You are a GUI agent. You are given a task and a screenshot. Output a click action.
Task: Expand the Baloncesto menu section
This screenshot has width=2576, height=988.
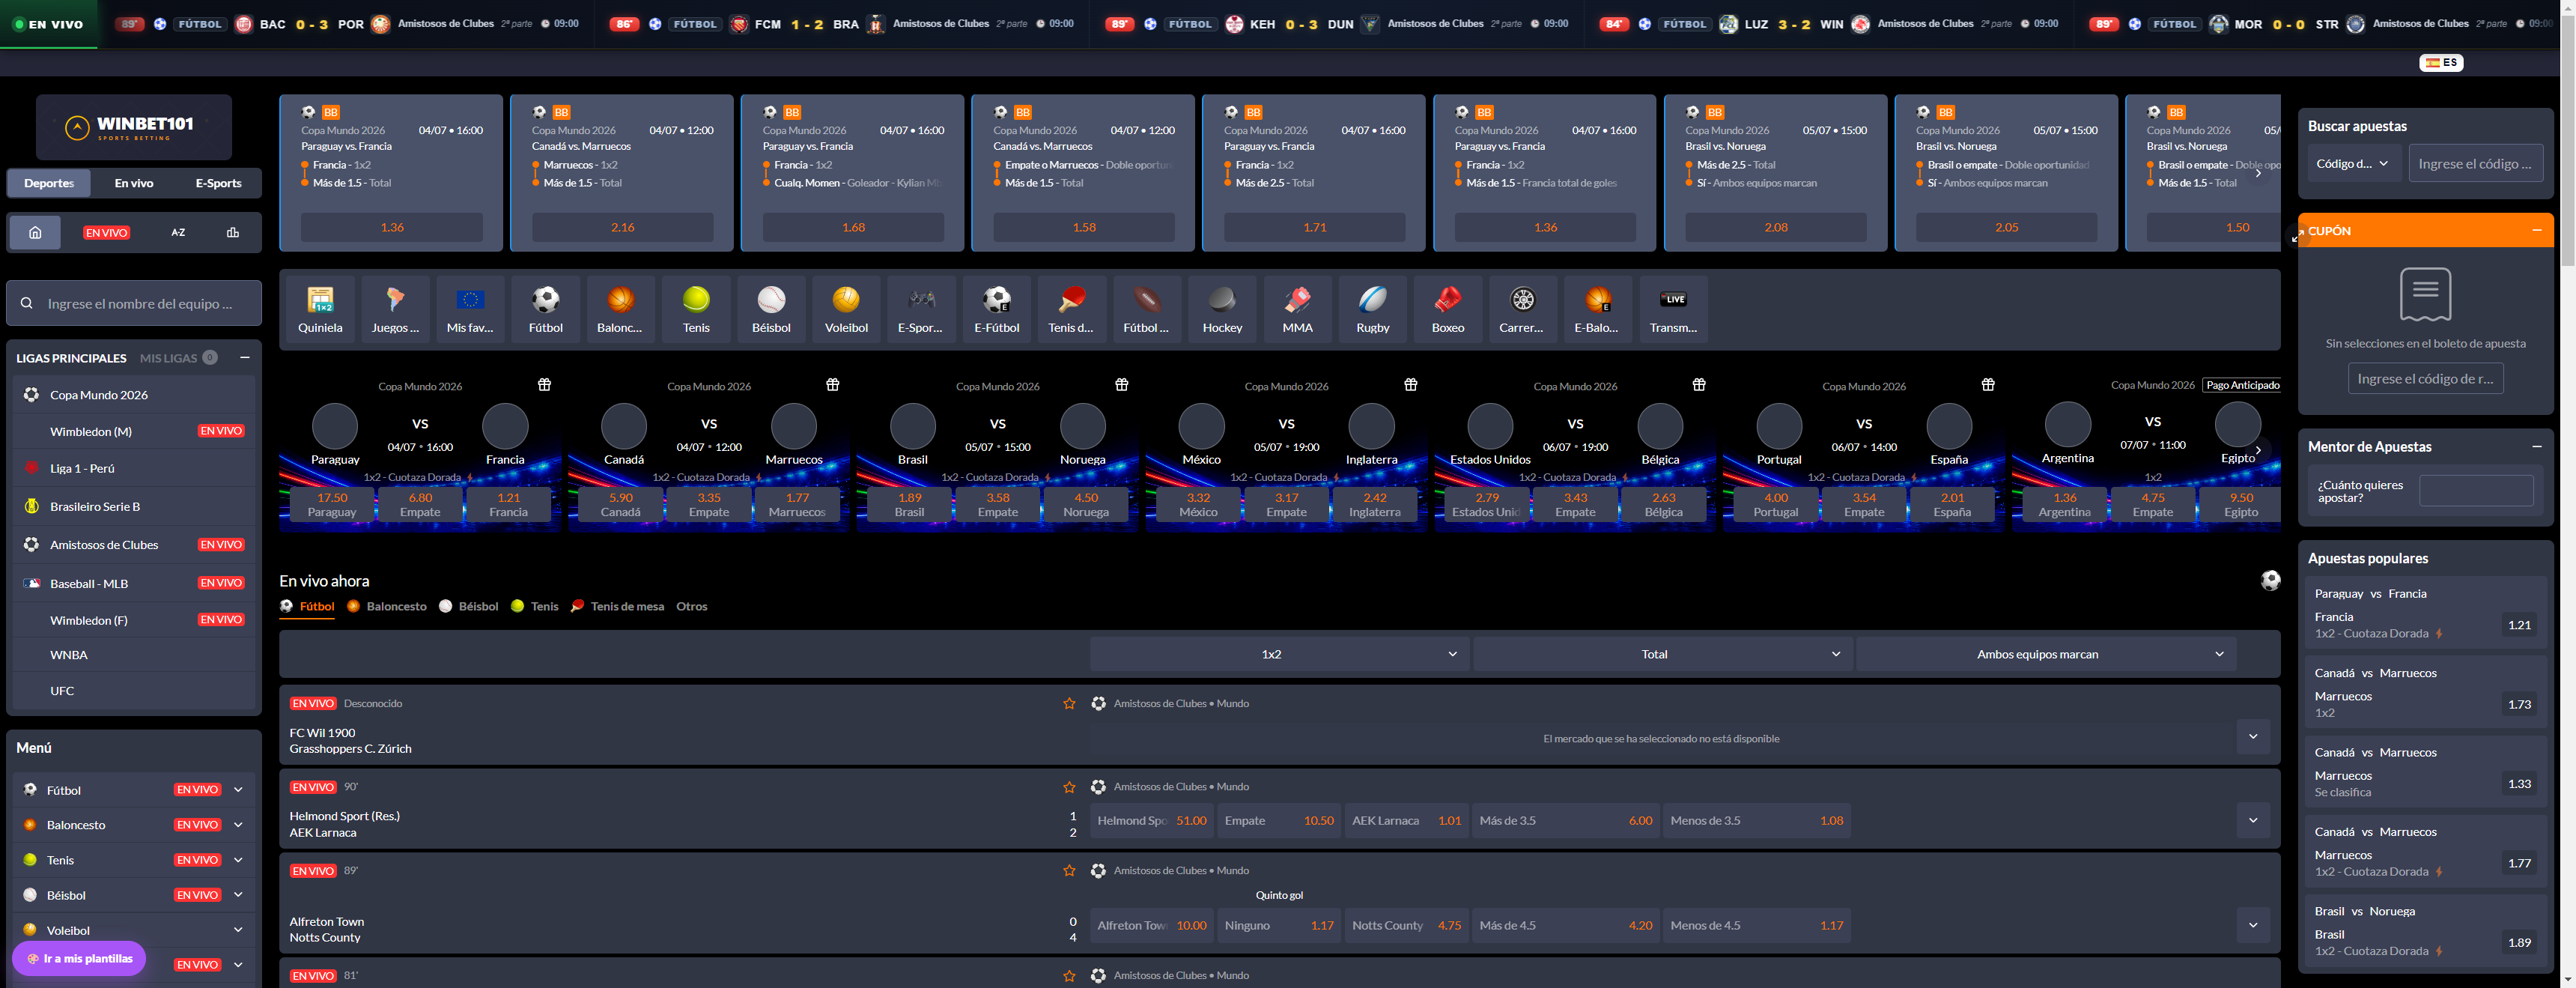238,825
